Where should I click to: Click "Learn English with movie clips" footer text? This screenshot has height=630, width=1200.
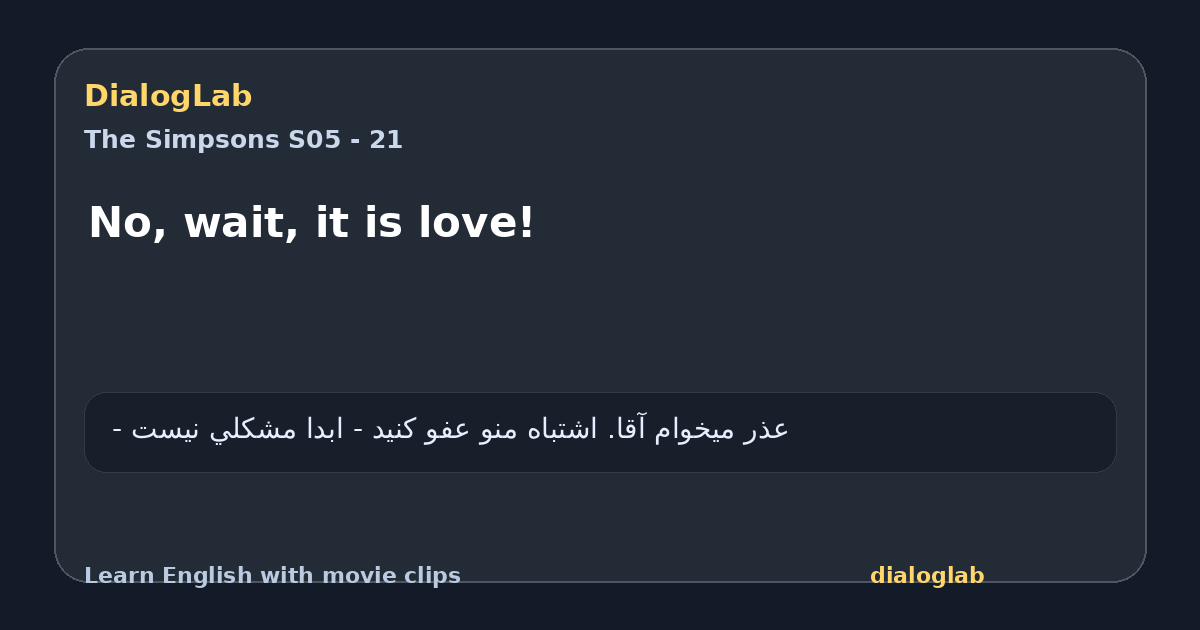(x=272, y=576)
